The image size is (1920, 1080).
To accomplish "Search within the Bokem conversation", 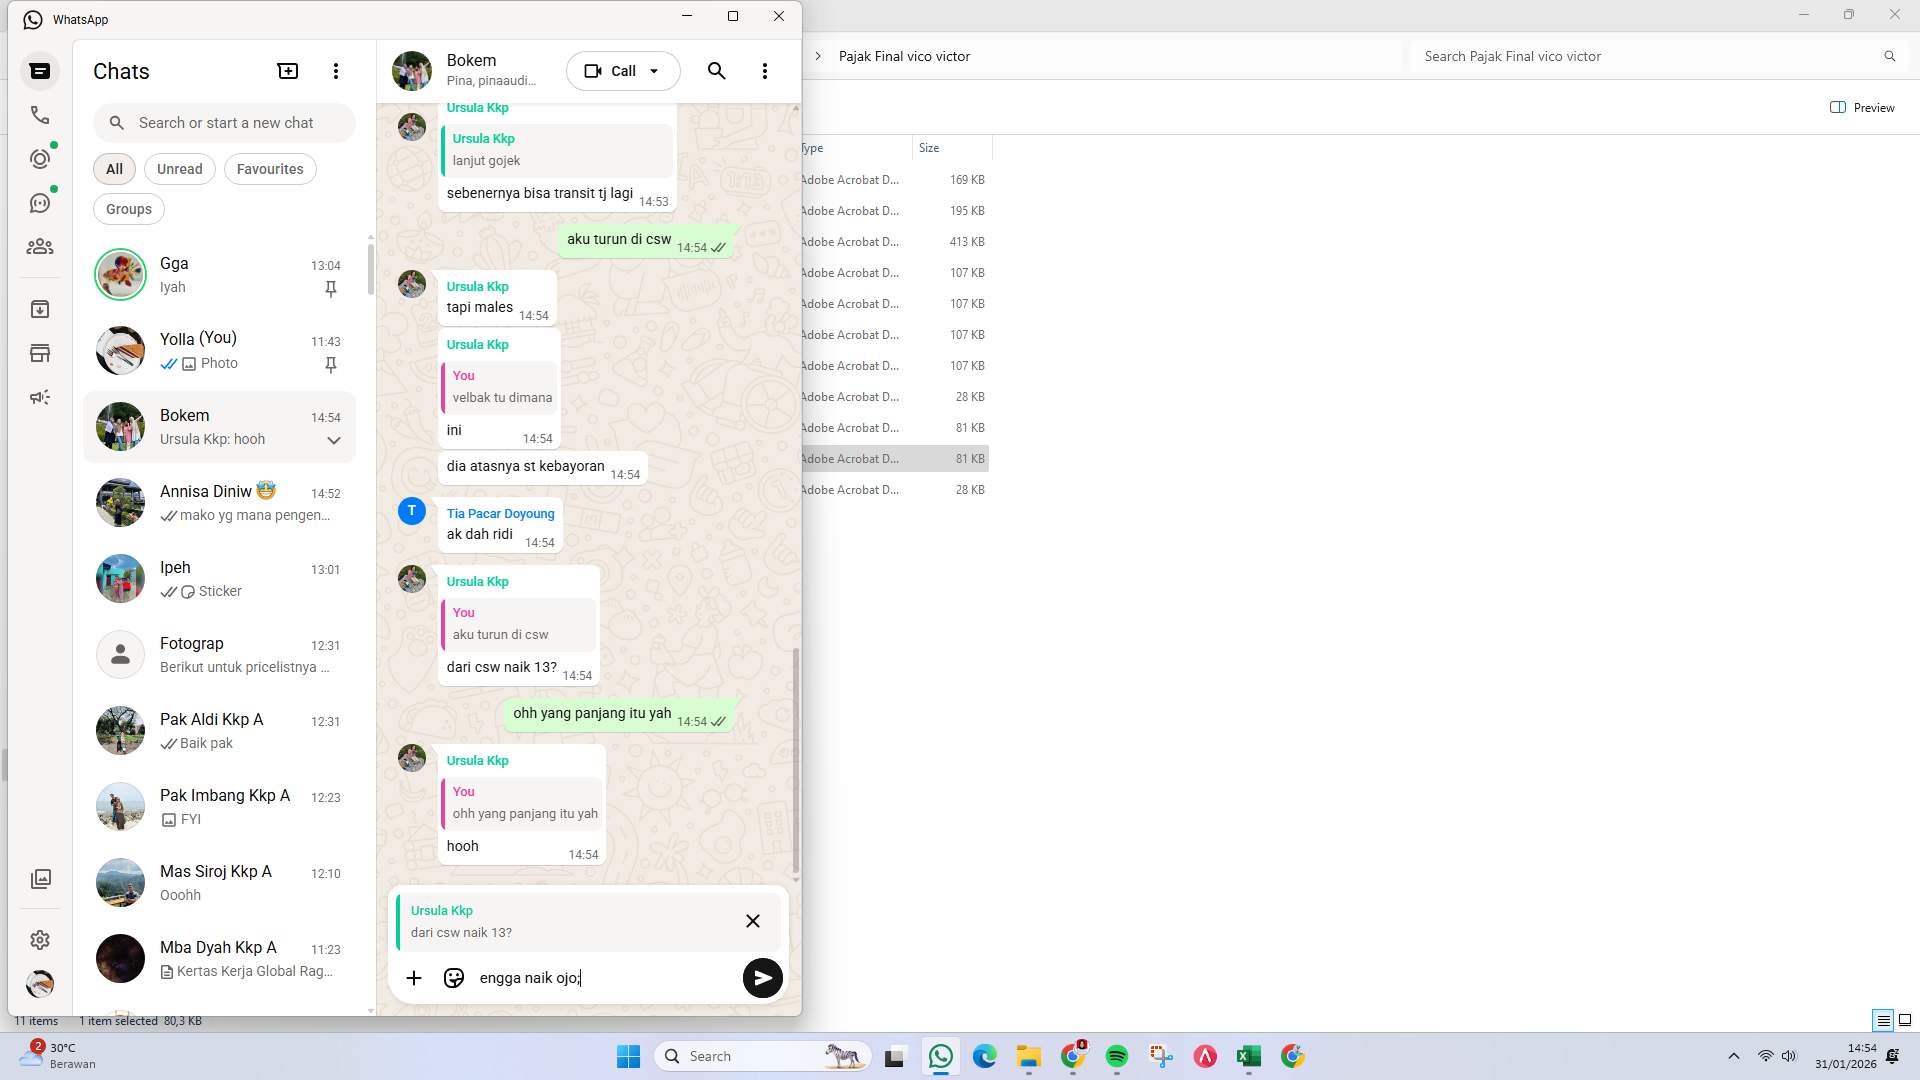I will pos(716,70).
